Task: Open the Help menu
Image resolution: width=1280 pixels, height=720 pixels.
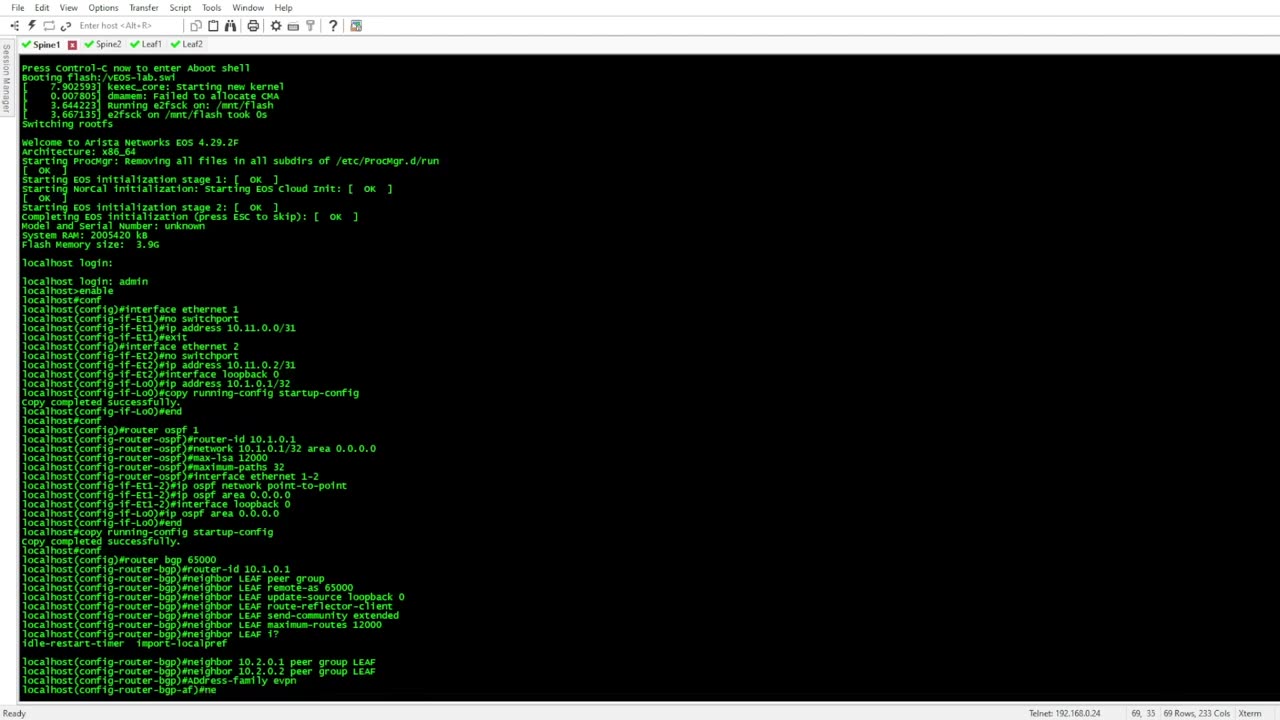Action: (x=284, y=7)
